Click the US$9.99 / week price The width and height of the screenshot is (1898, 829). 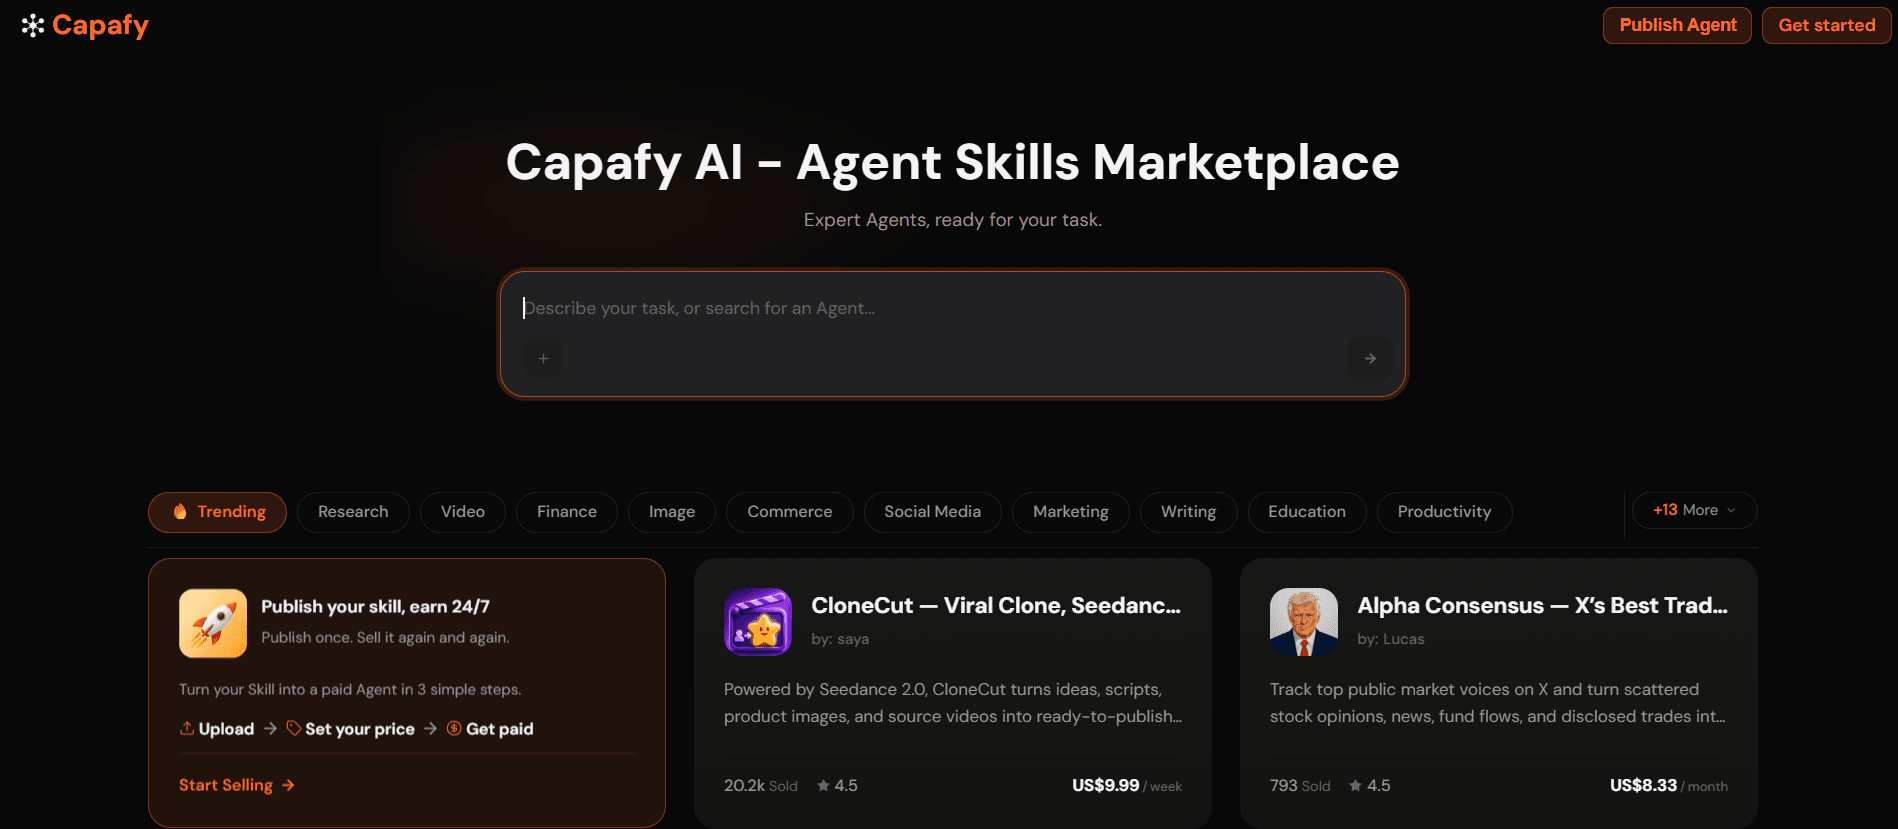[1127, 786]
